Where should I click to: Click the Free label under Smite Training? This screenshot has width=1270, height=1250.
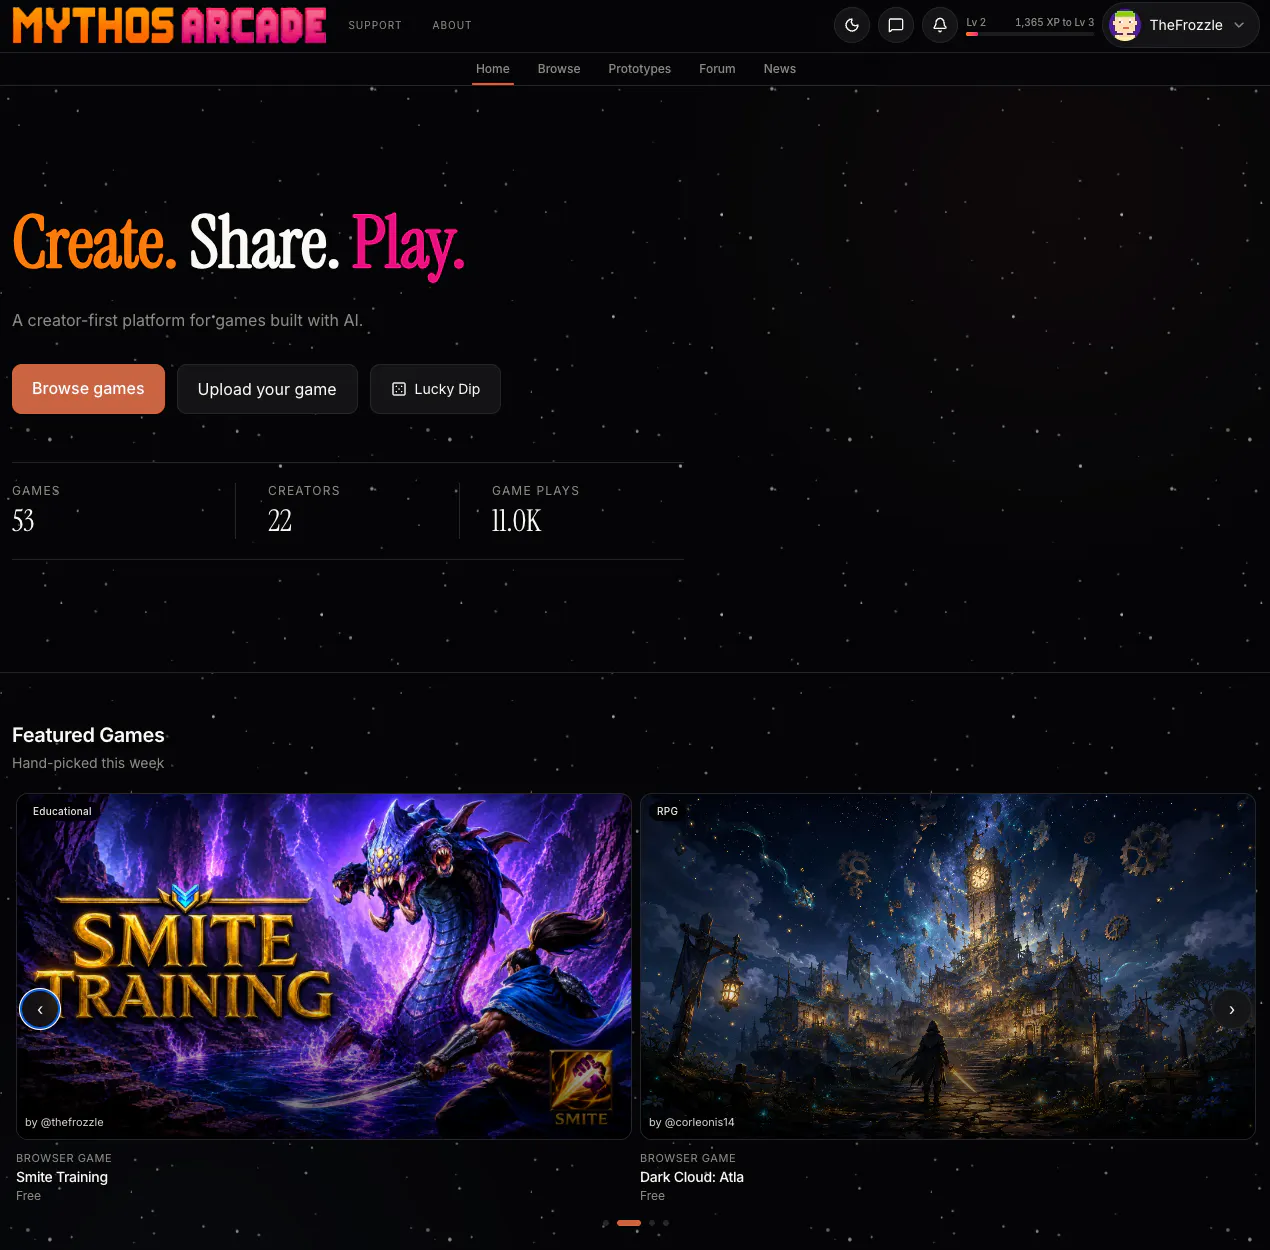(x=28, y=1196)
